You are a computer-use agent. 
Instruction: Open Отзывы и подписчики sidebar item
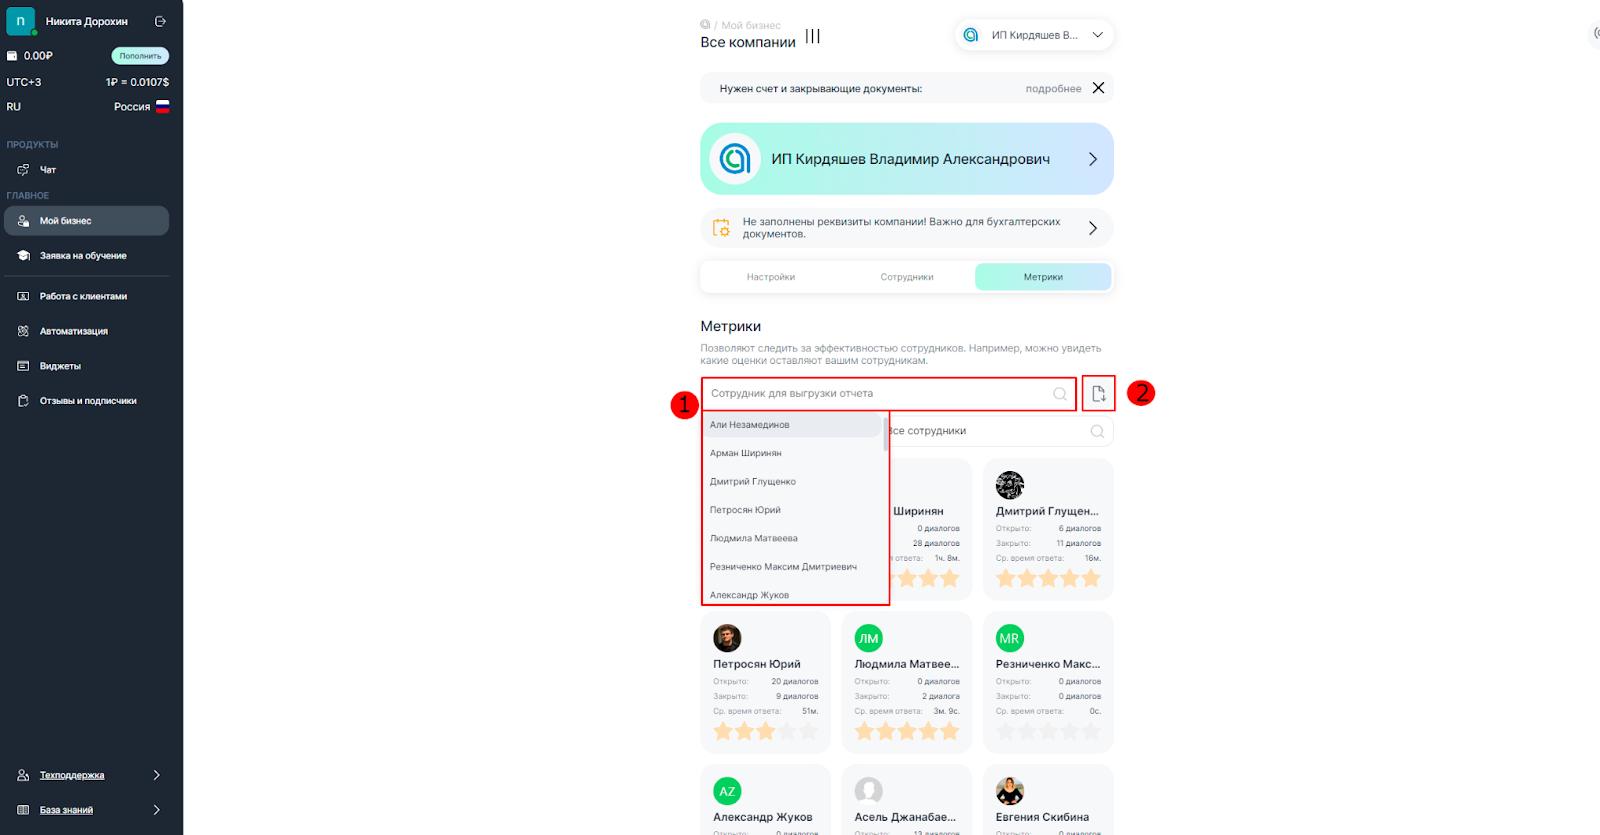coord(86,401)
